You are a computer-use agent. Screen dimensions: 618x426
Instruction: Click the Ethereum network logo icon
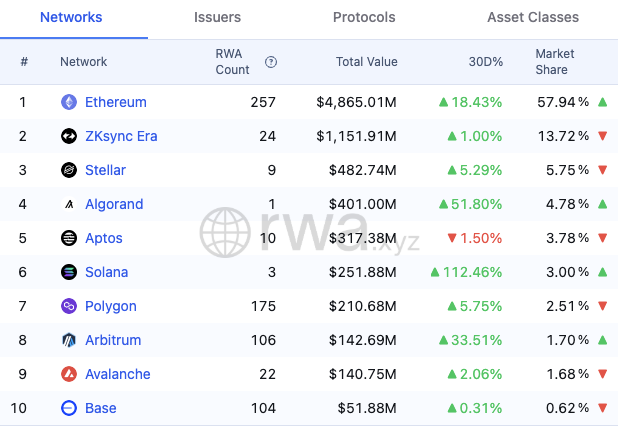click(69, 102)
